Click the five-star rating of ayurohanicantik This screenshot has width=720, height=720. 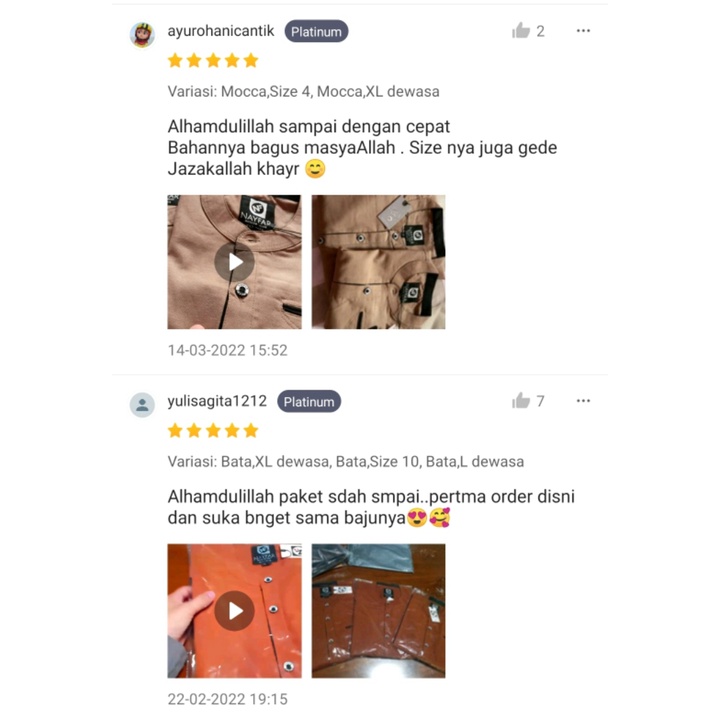213,61
